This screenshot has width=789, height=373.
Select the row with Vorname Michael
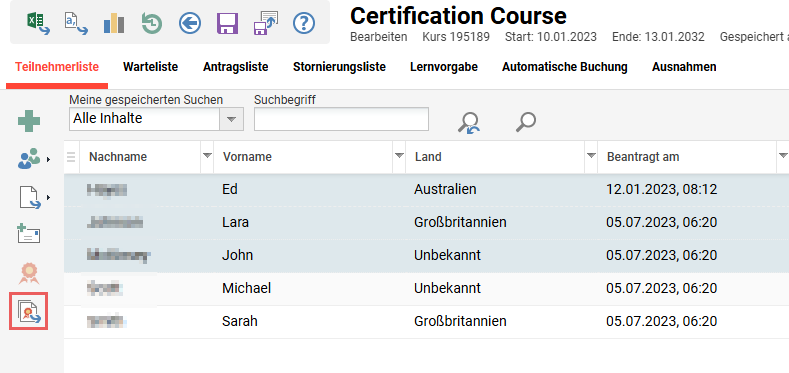pyautogui.click(x=426, y=288)
